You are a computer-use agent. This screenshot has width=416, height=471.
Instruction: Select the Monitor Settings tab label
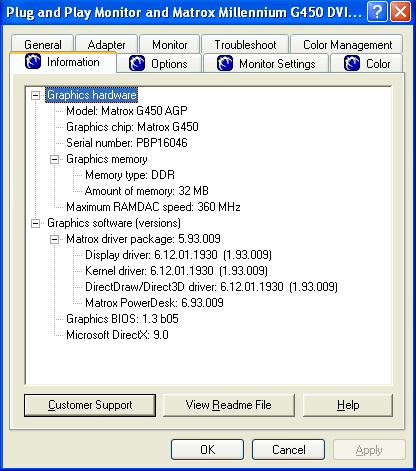pos(277,64)
